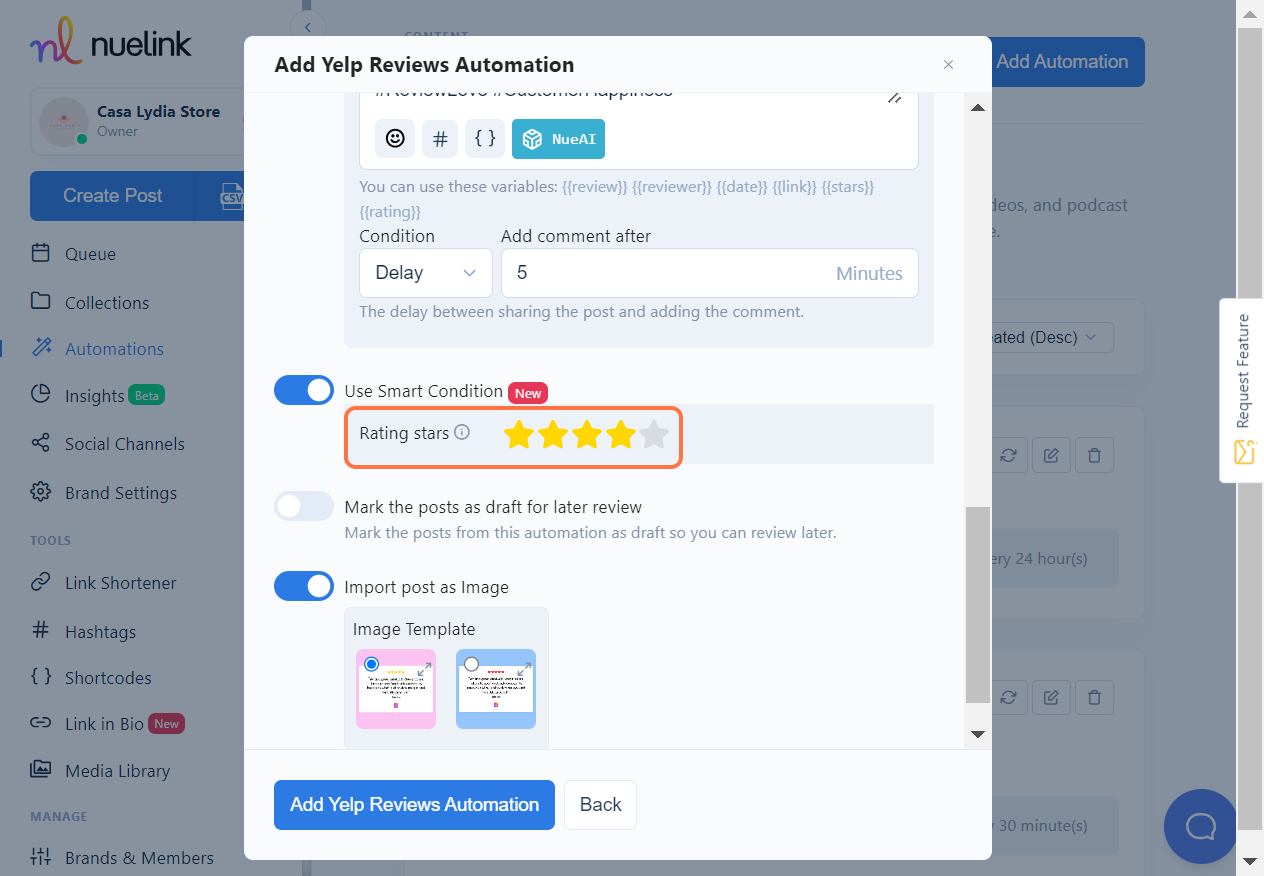Open the Casa Lydia Store brand switcher

137,122
